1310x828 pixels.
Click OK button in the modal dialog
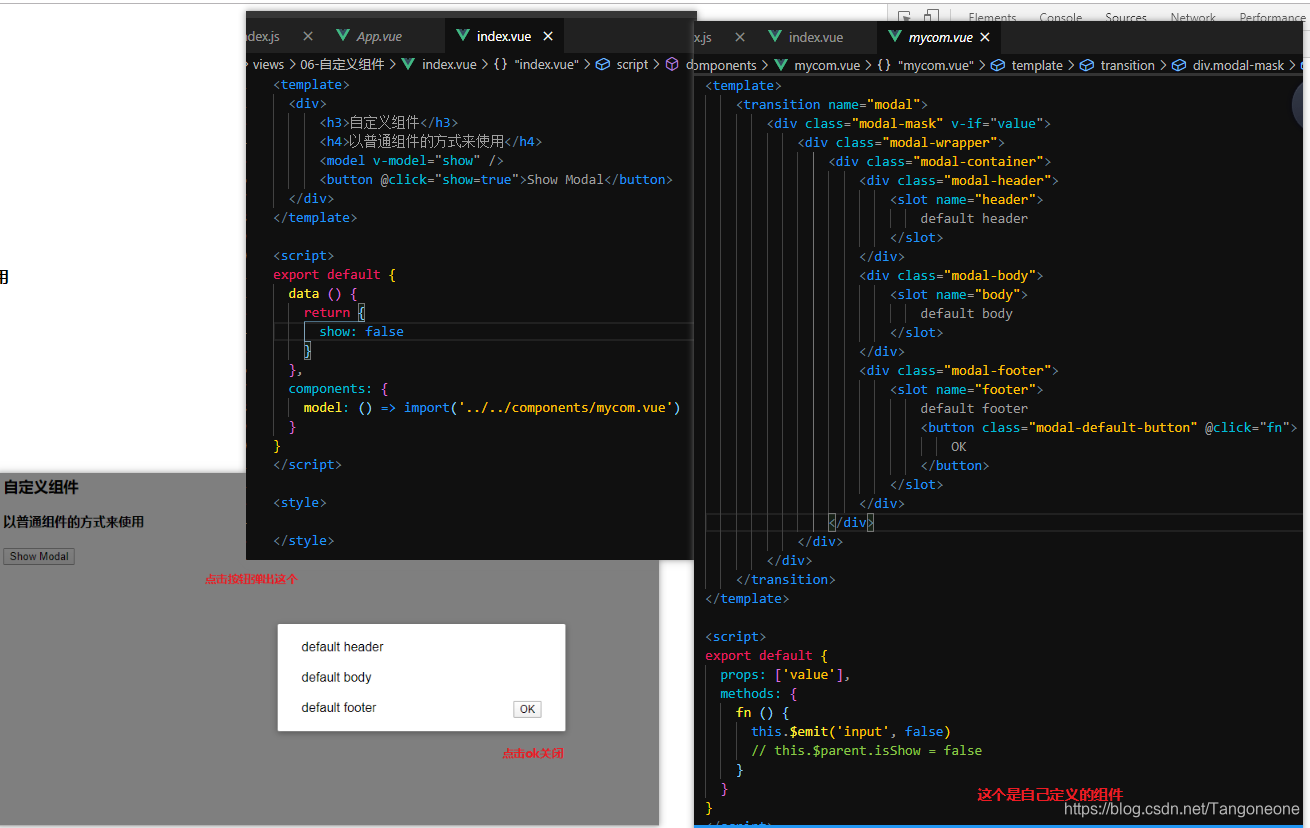[527, 709]
